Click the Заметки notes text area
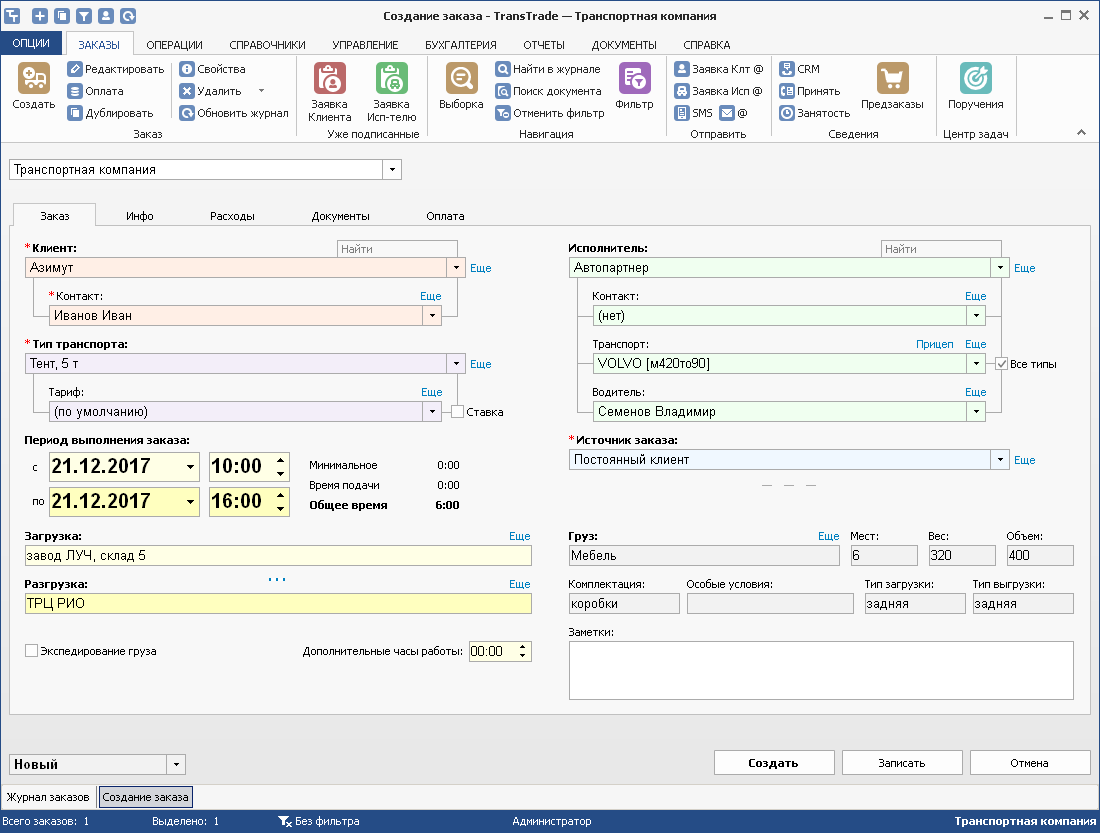Viewport: 1100px width, 833px height. [x=820, y=670]
